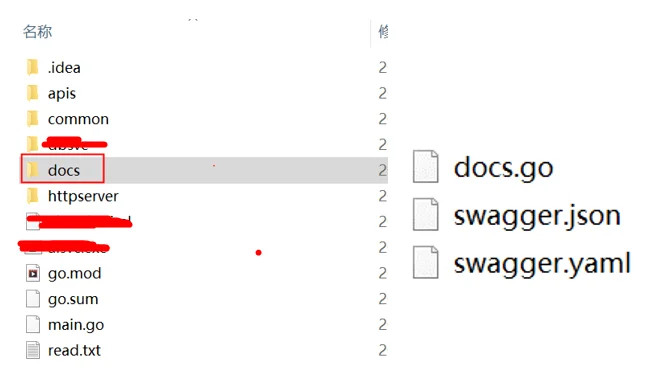
Task: Click the swagger.yaml file name
Action: tap(542, 264)
